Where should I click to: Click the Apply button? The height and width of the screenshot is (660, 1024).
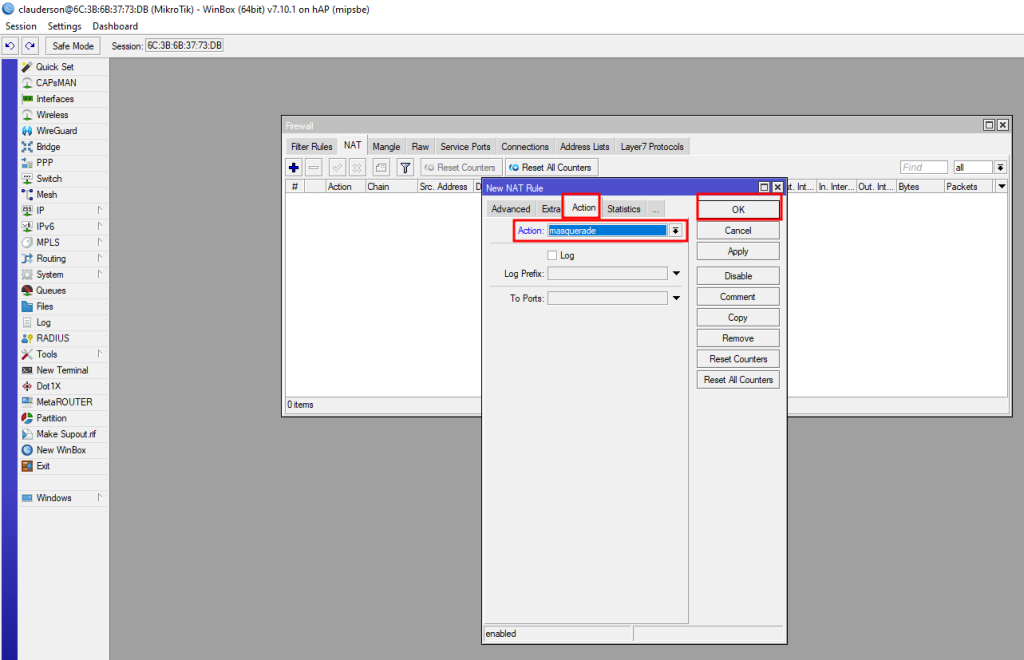[738, 252]
